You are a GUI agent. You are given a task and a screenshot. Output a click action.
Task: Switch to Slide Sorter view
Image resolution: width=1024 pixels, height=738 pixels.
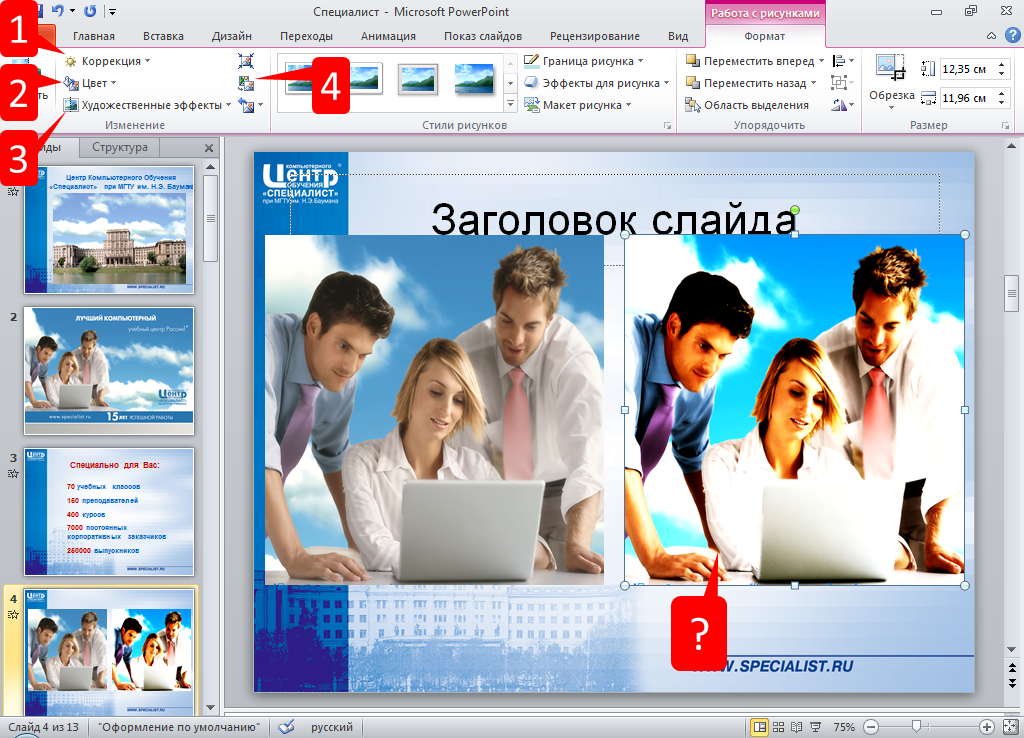[778, 727]
